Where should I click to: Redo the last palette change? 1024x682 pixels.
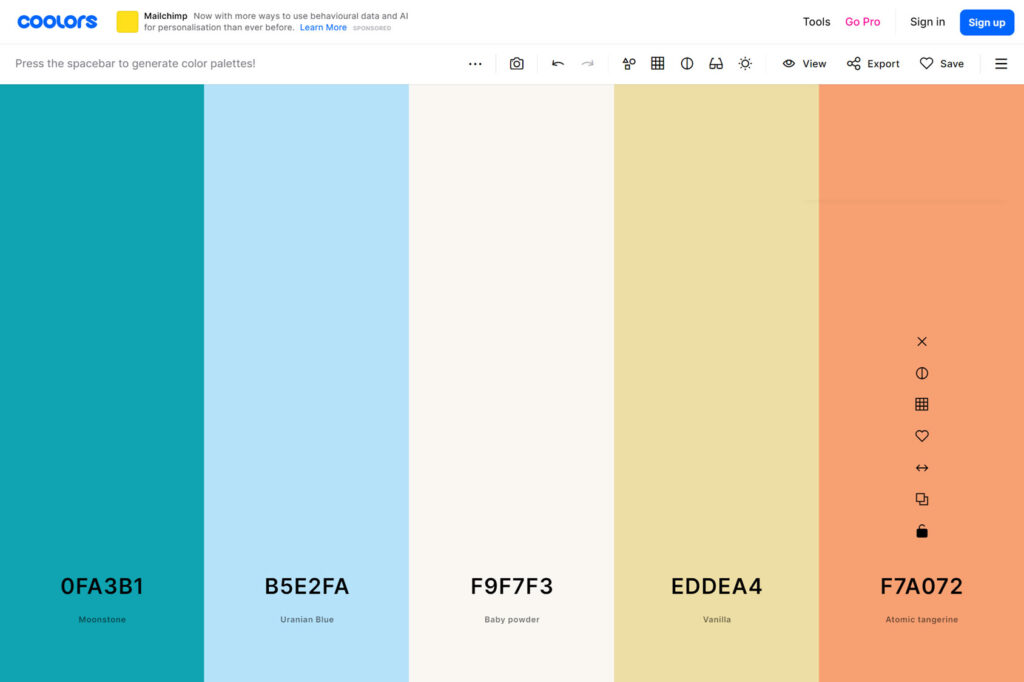(x=588, y=63)
